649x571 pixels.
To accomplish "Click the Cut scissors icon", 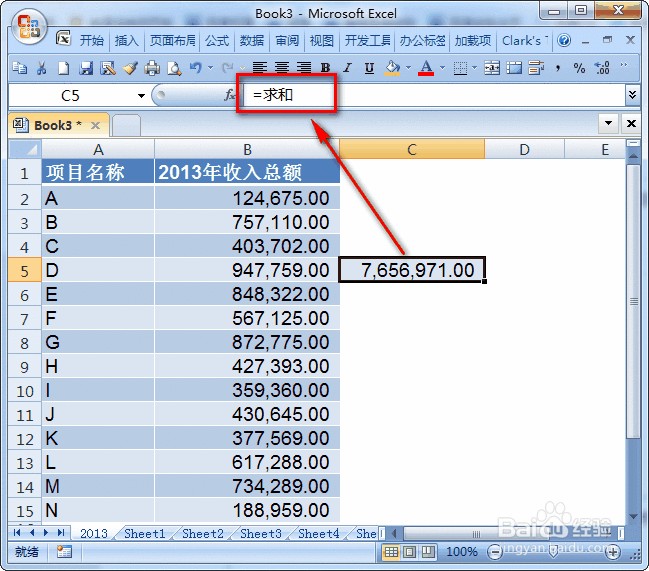I will coord(41,67).
